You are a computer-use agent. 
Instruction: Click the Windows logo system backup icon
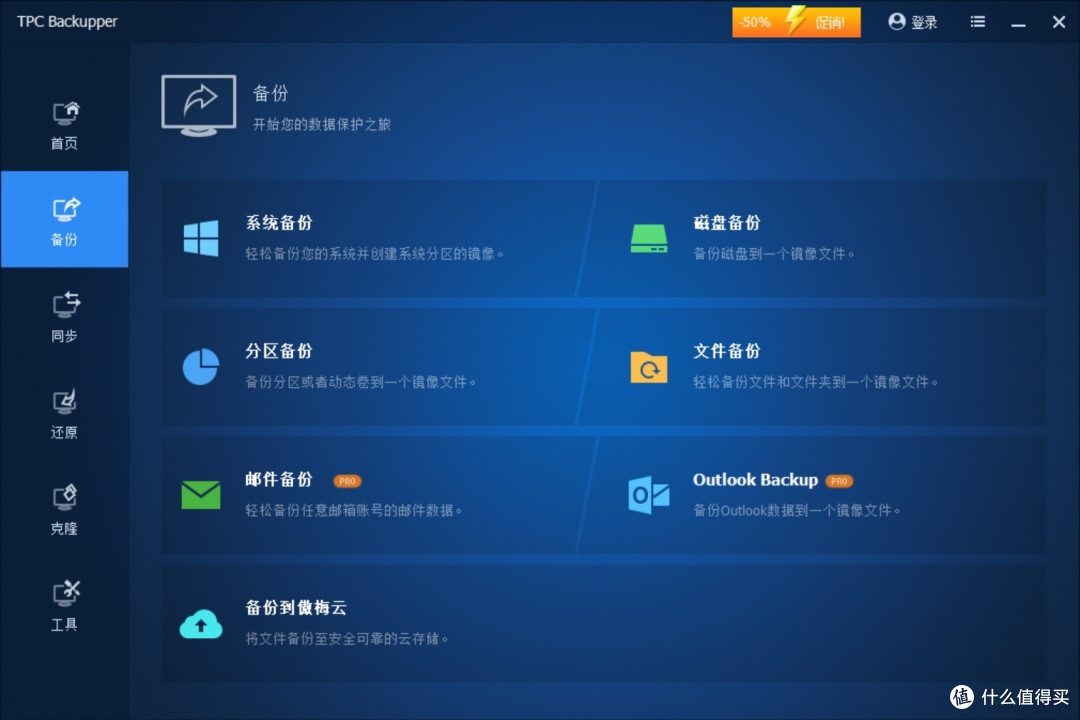point(201,238)
